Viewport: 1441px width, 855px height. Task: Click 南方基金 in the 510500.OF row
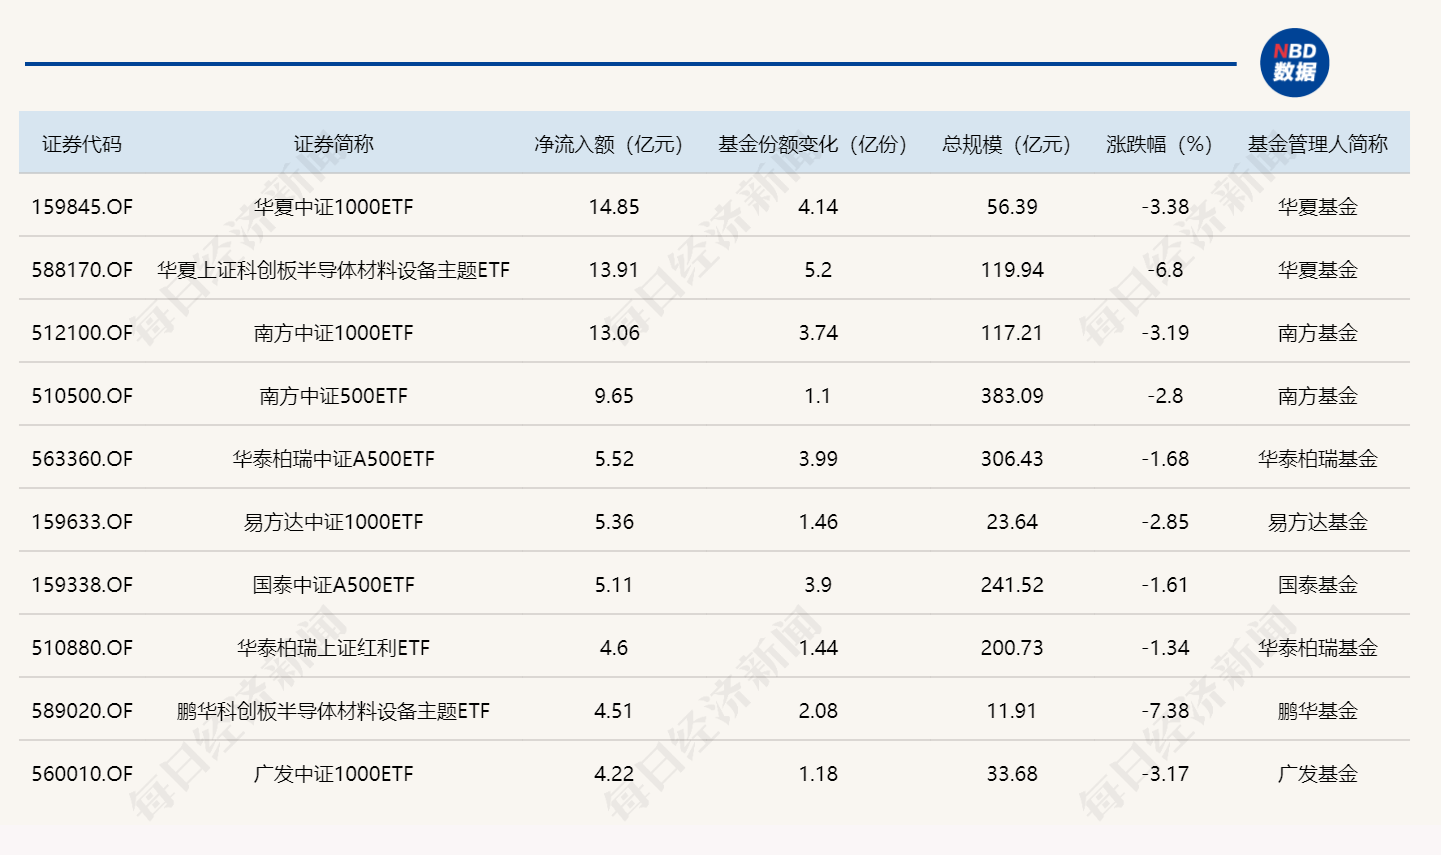pyautogui.click(x=1318, y=396)
